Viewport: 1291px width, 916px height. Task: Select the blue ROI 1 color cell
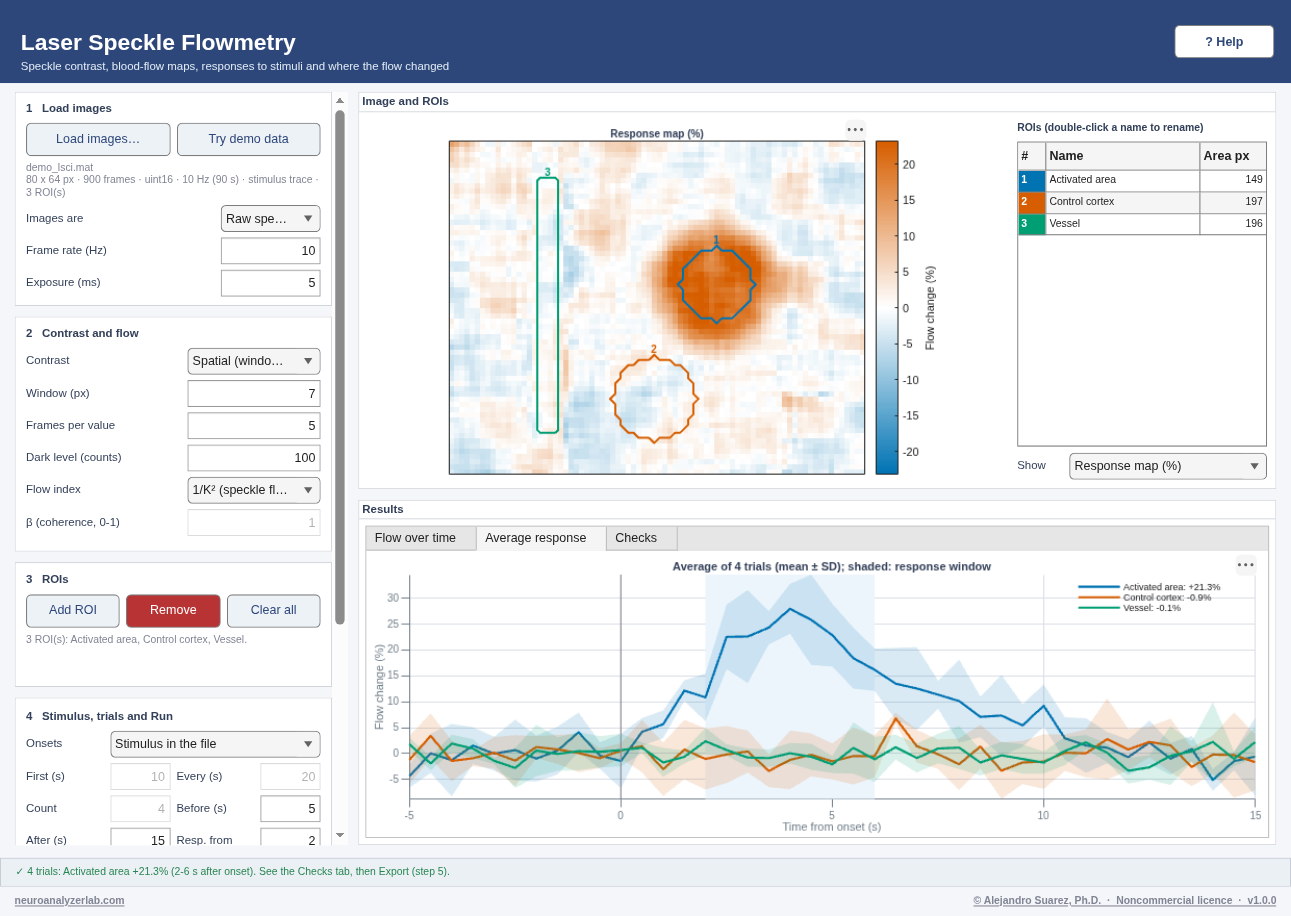(x=1031, y=181)
